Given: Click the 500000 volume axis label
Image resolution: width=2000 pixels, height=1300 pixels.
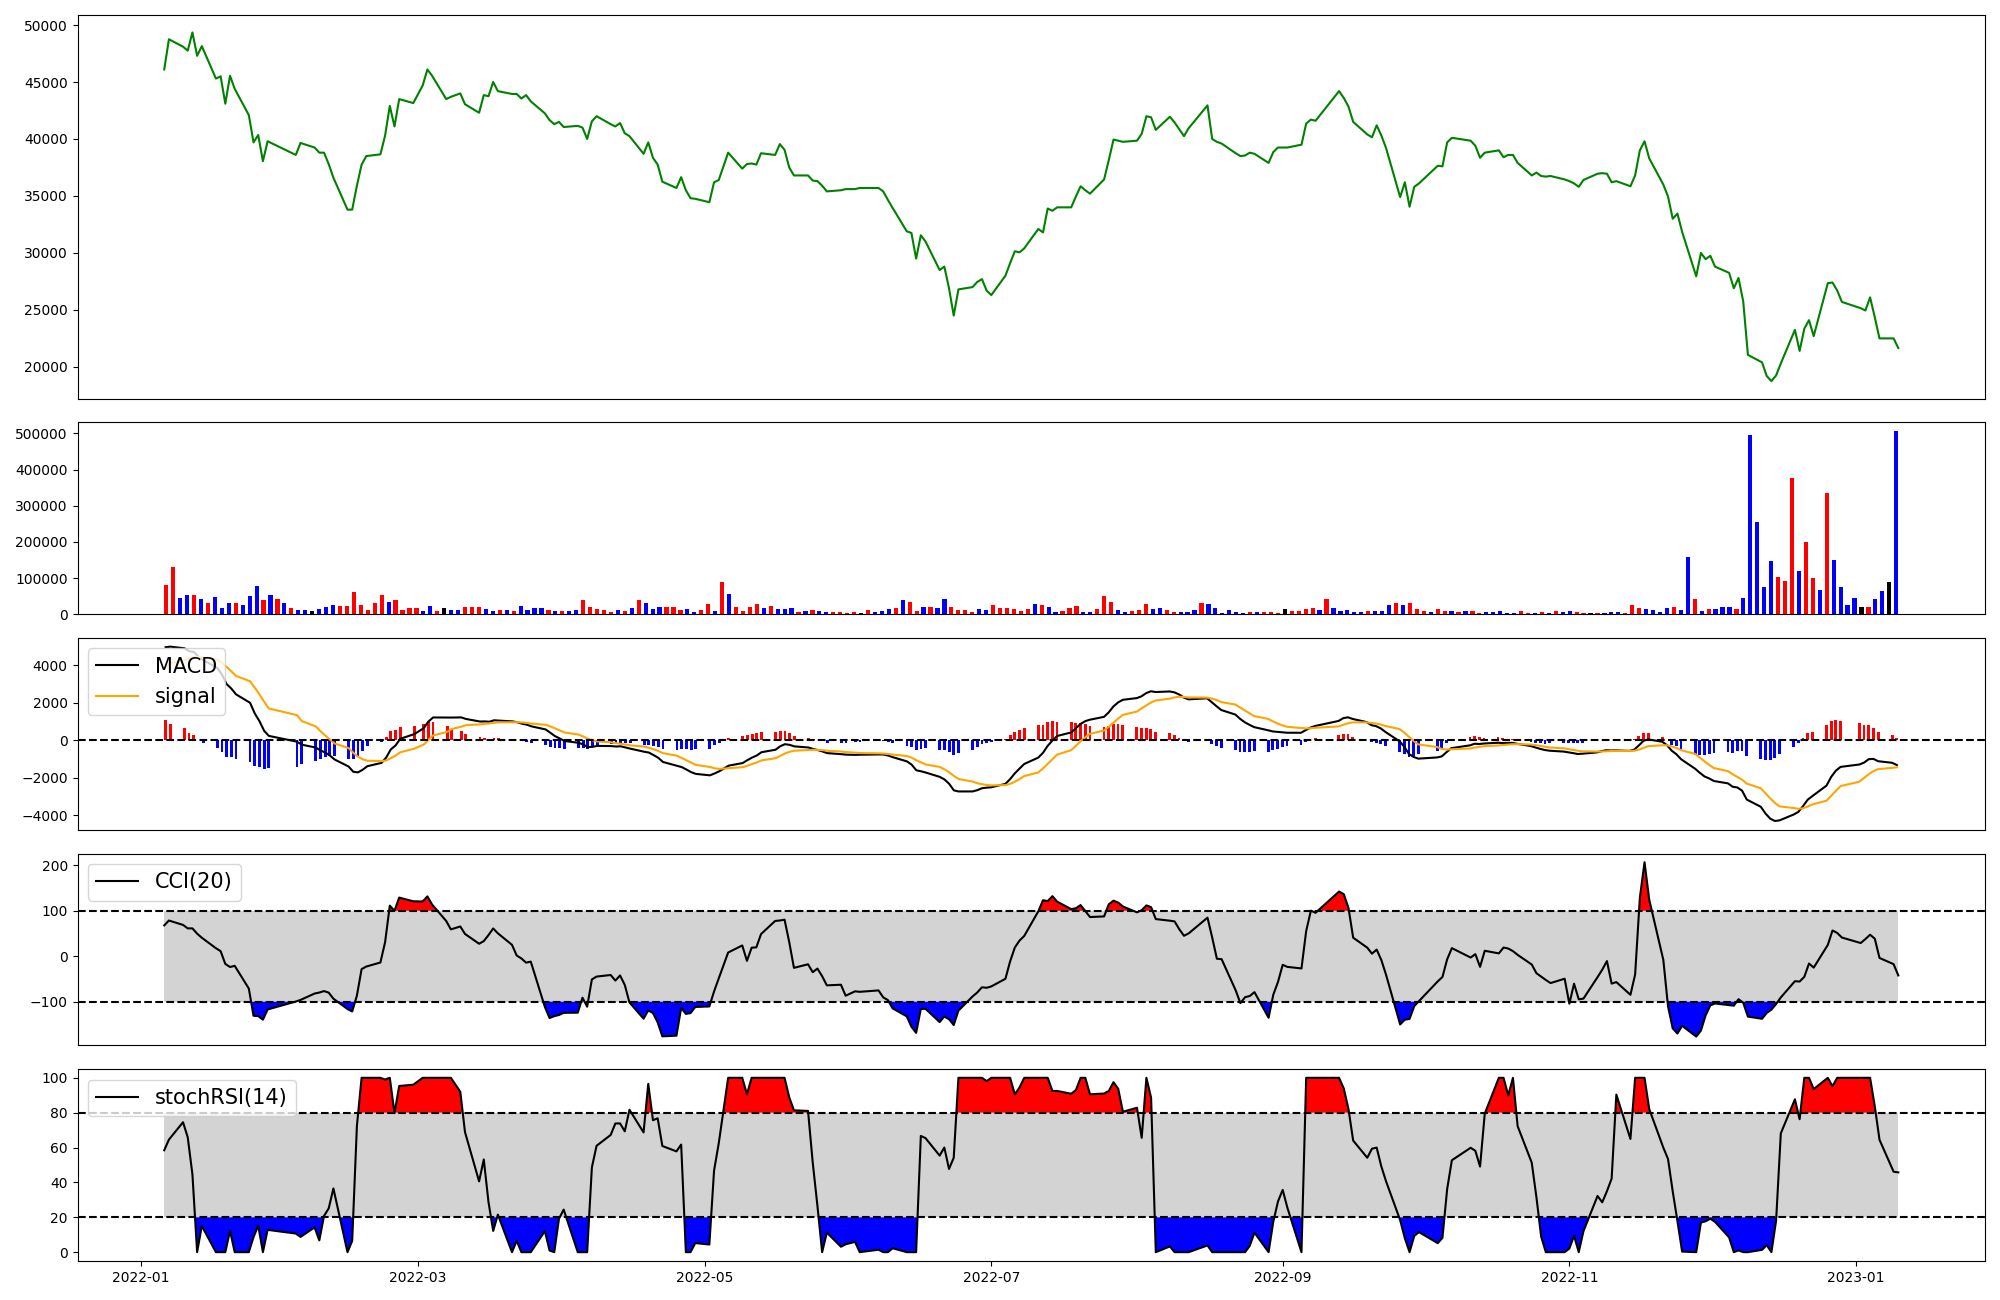Looking at the screenshot, I should click(x=42, y=434).
